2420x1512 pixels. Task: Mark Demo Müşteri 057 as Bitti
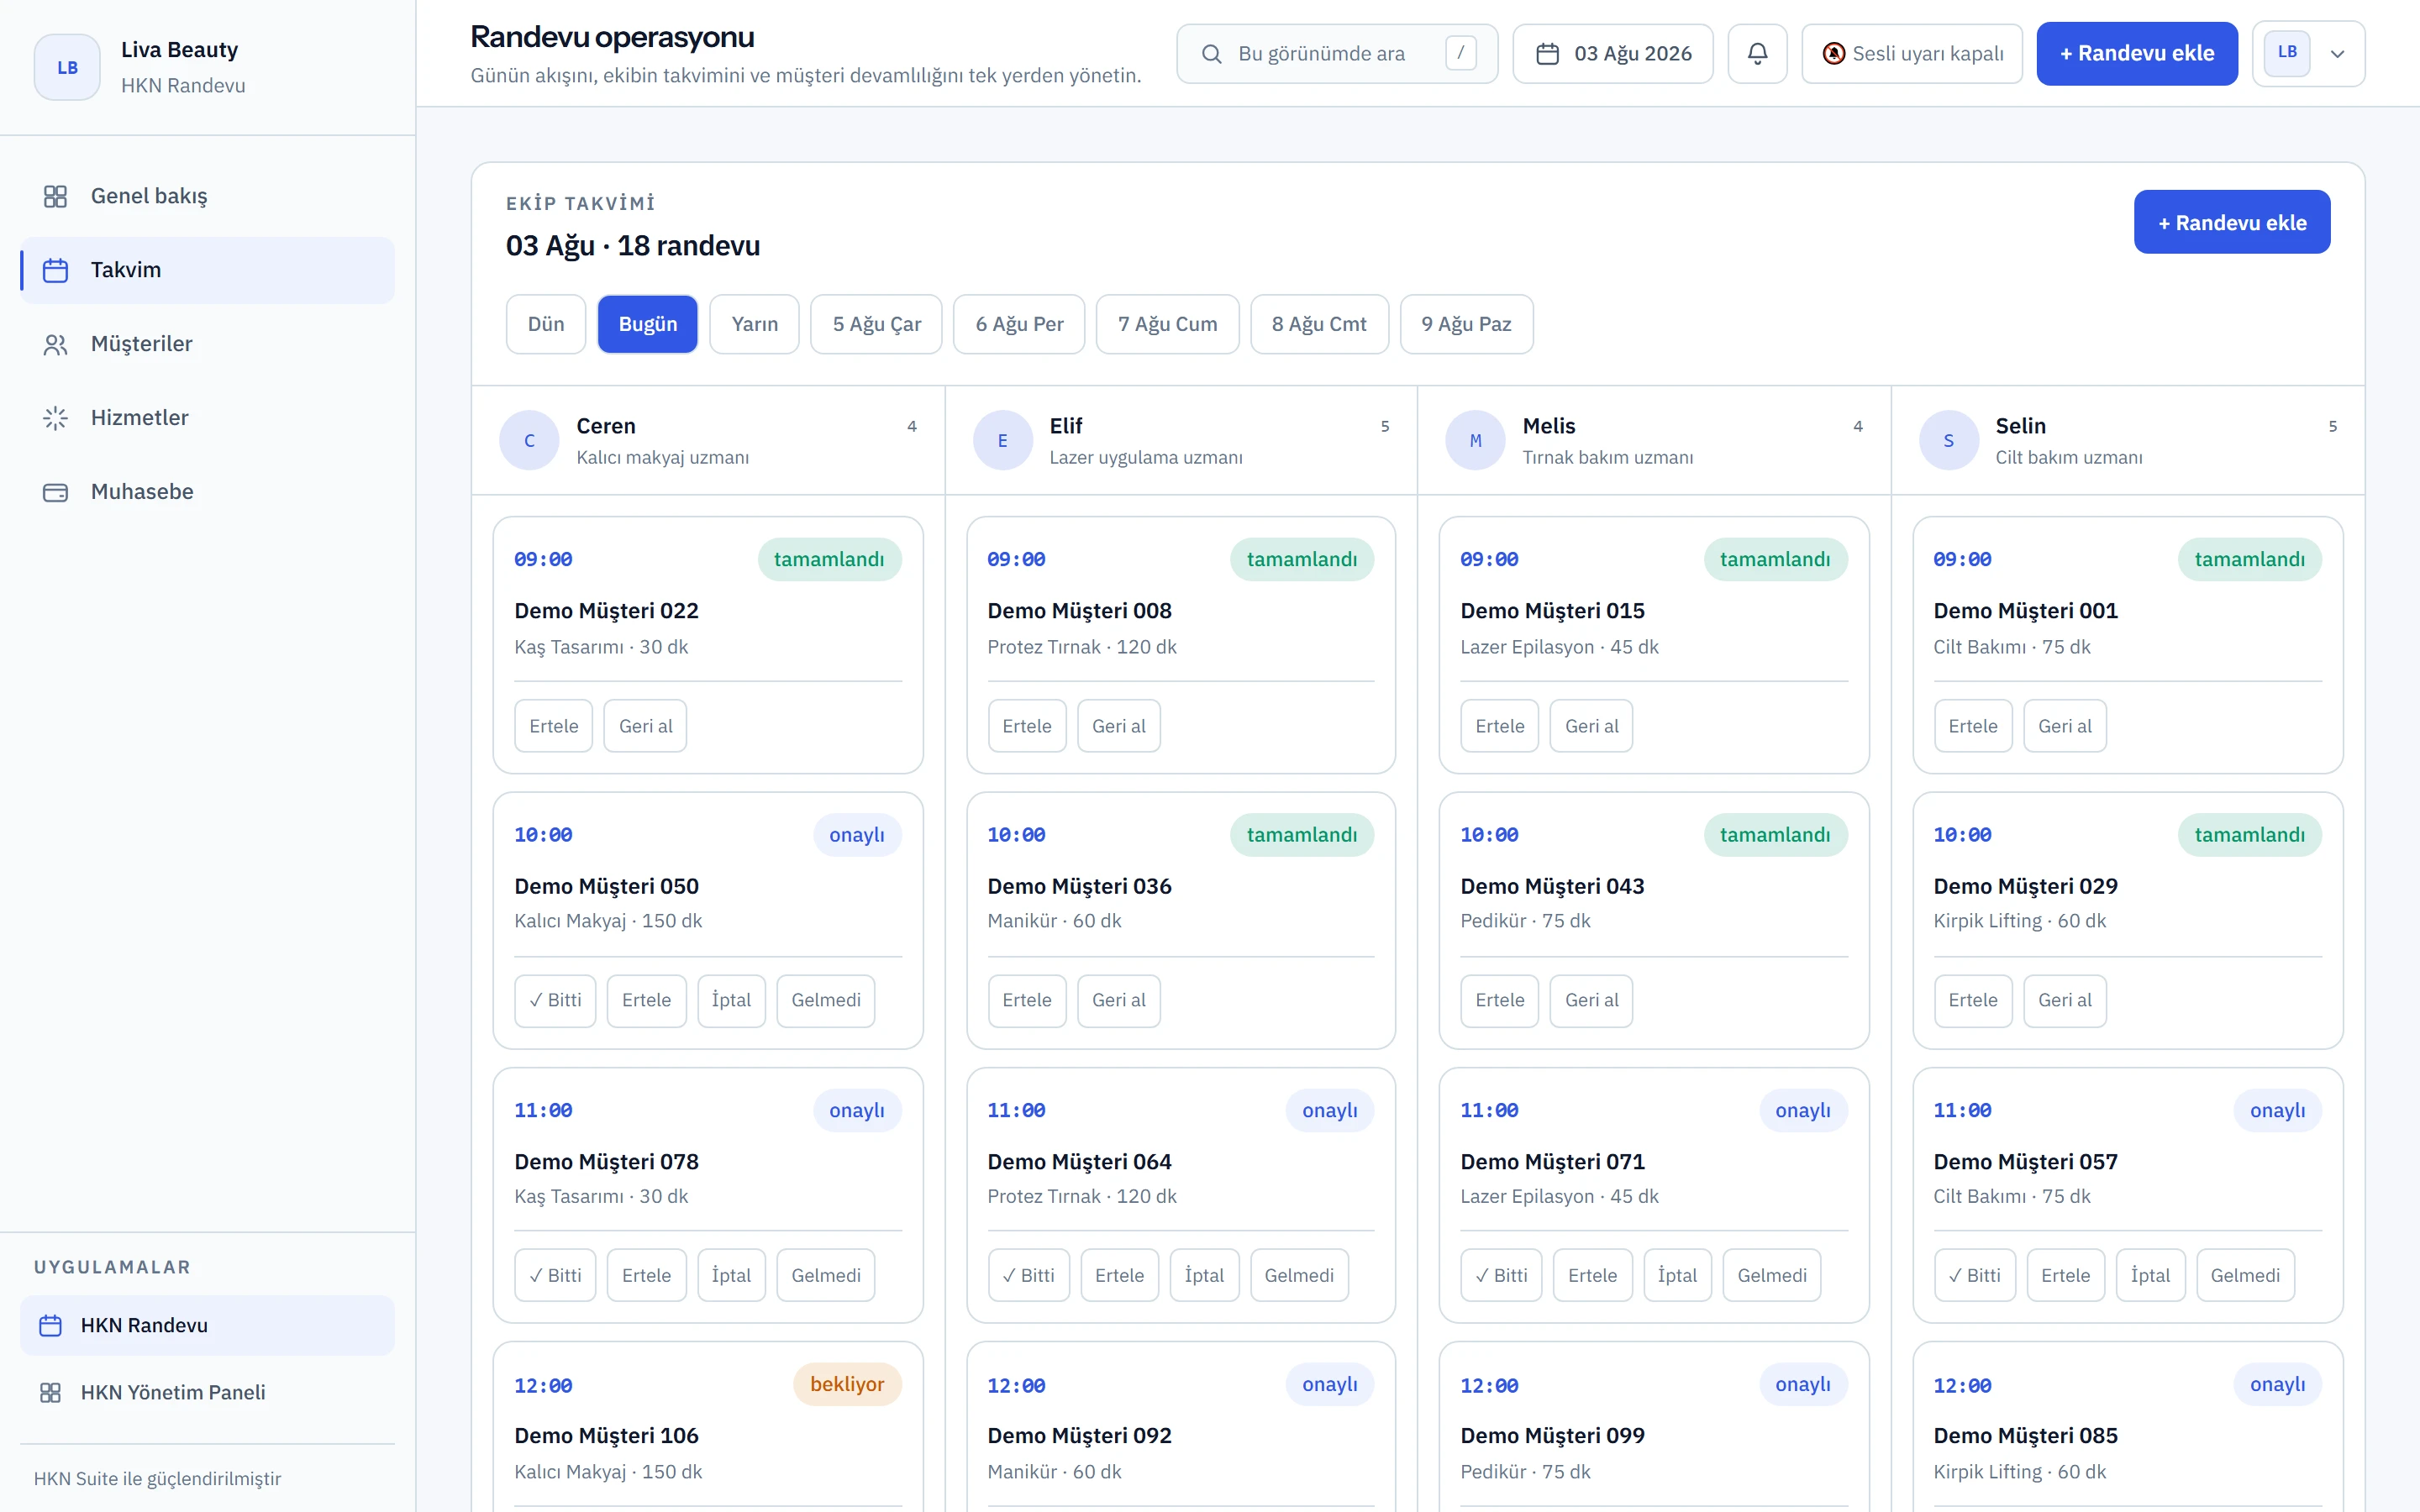click(1974, 1275)
